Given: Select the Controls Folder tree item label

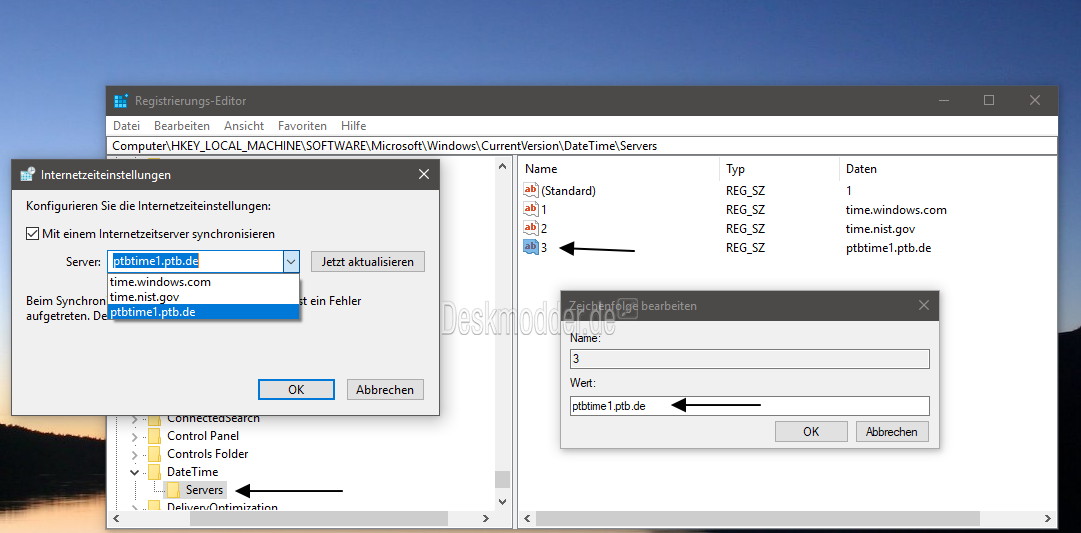Looking at the screenshot, I should tap(208, 454).
